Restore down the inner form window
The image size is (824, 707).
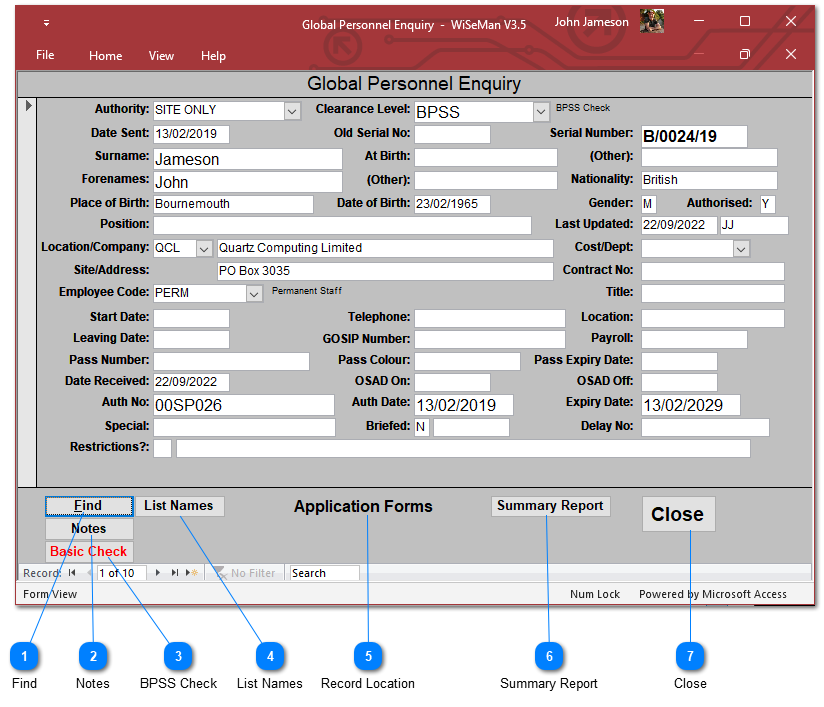tap(744, 55)
